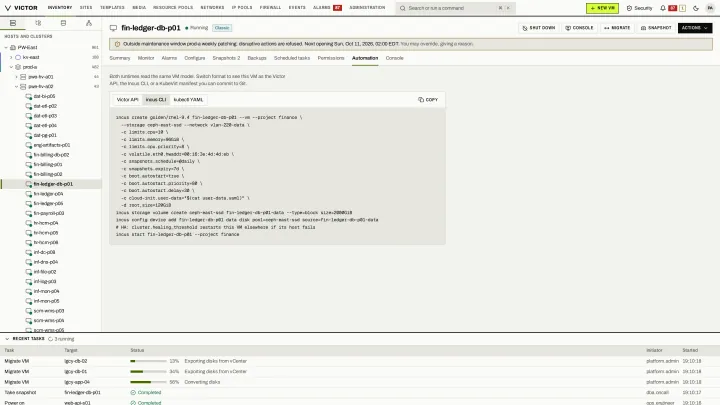Open the Snapshots tab
This screenshot has height=405, width=720.
click(226, 58)
